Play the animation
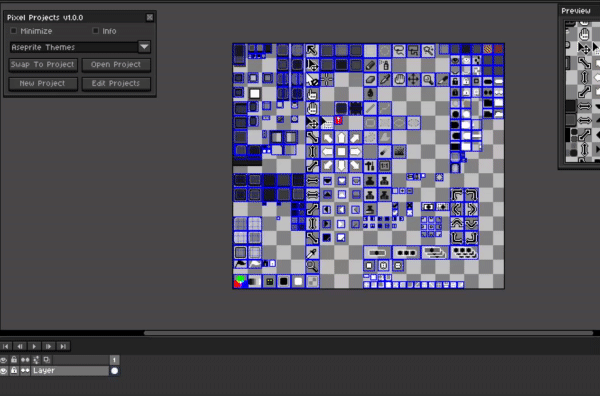The image size is (600, 396). coord(34,347)
